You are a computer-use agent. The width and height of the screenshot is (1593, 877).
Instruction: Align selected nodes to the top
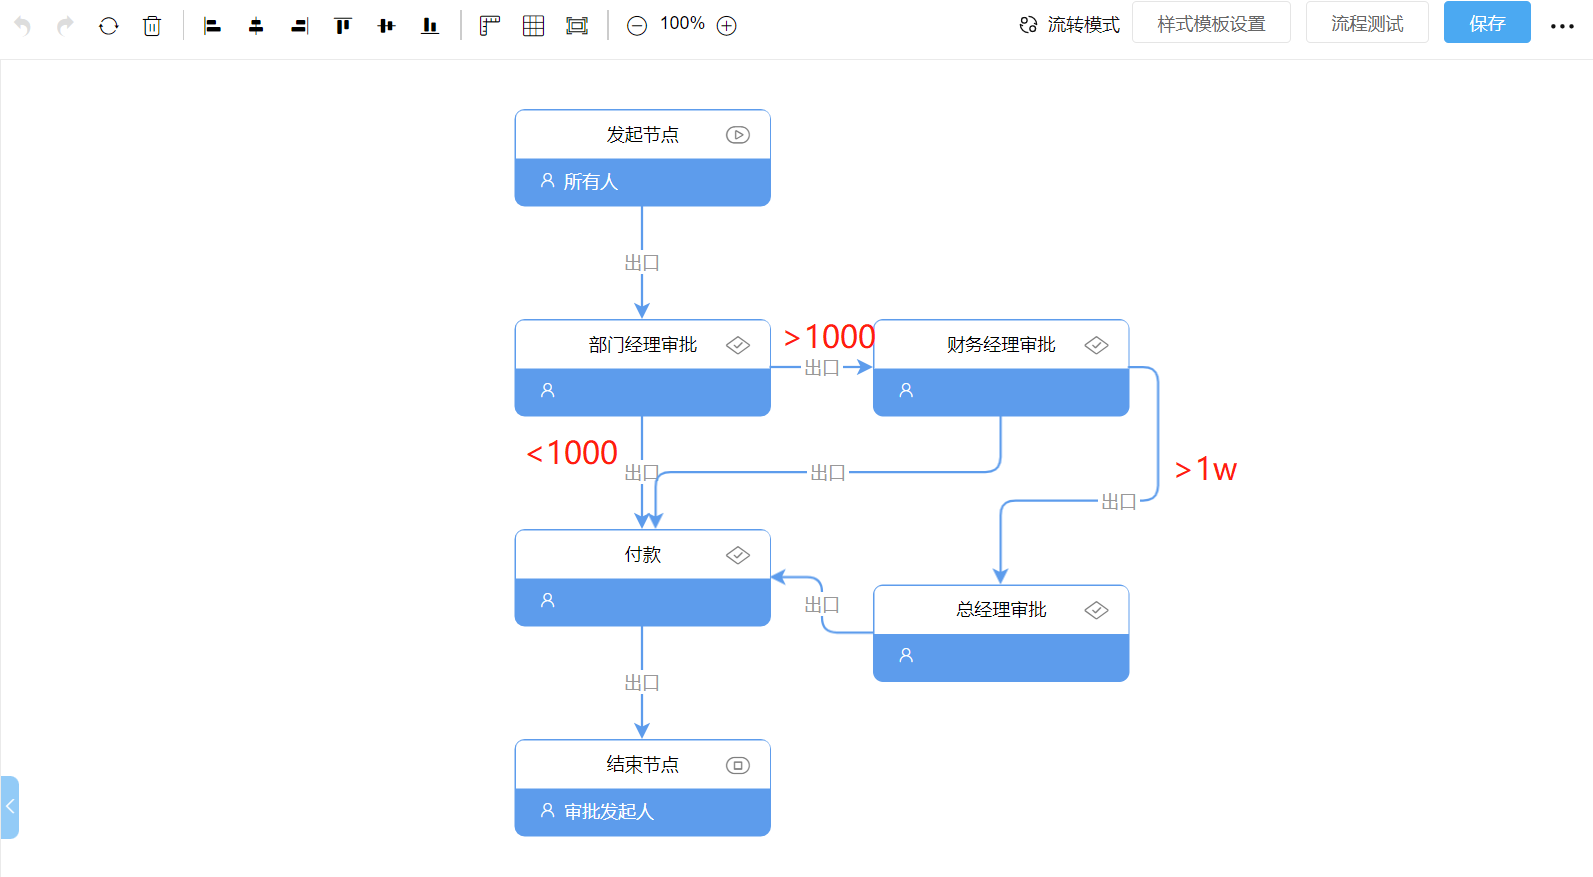click(343, 26)
